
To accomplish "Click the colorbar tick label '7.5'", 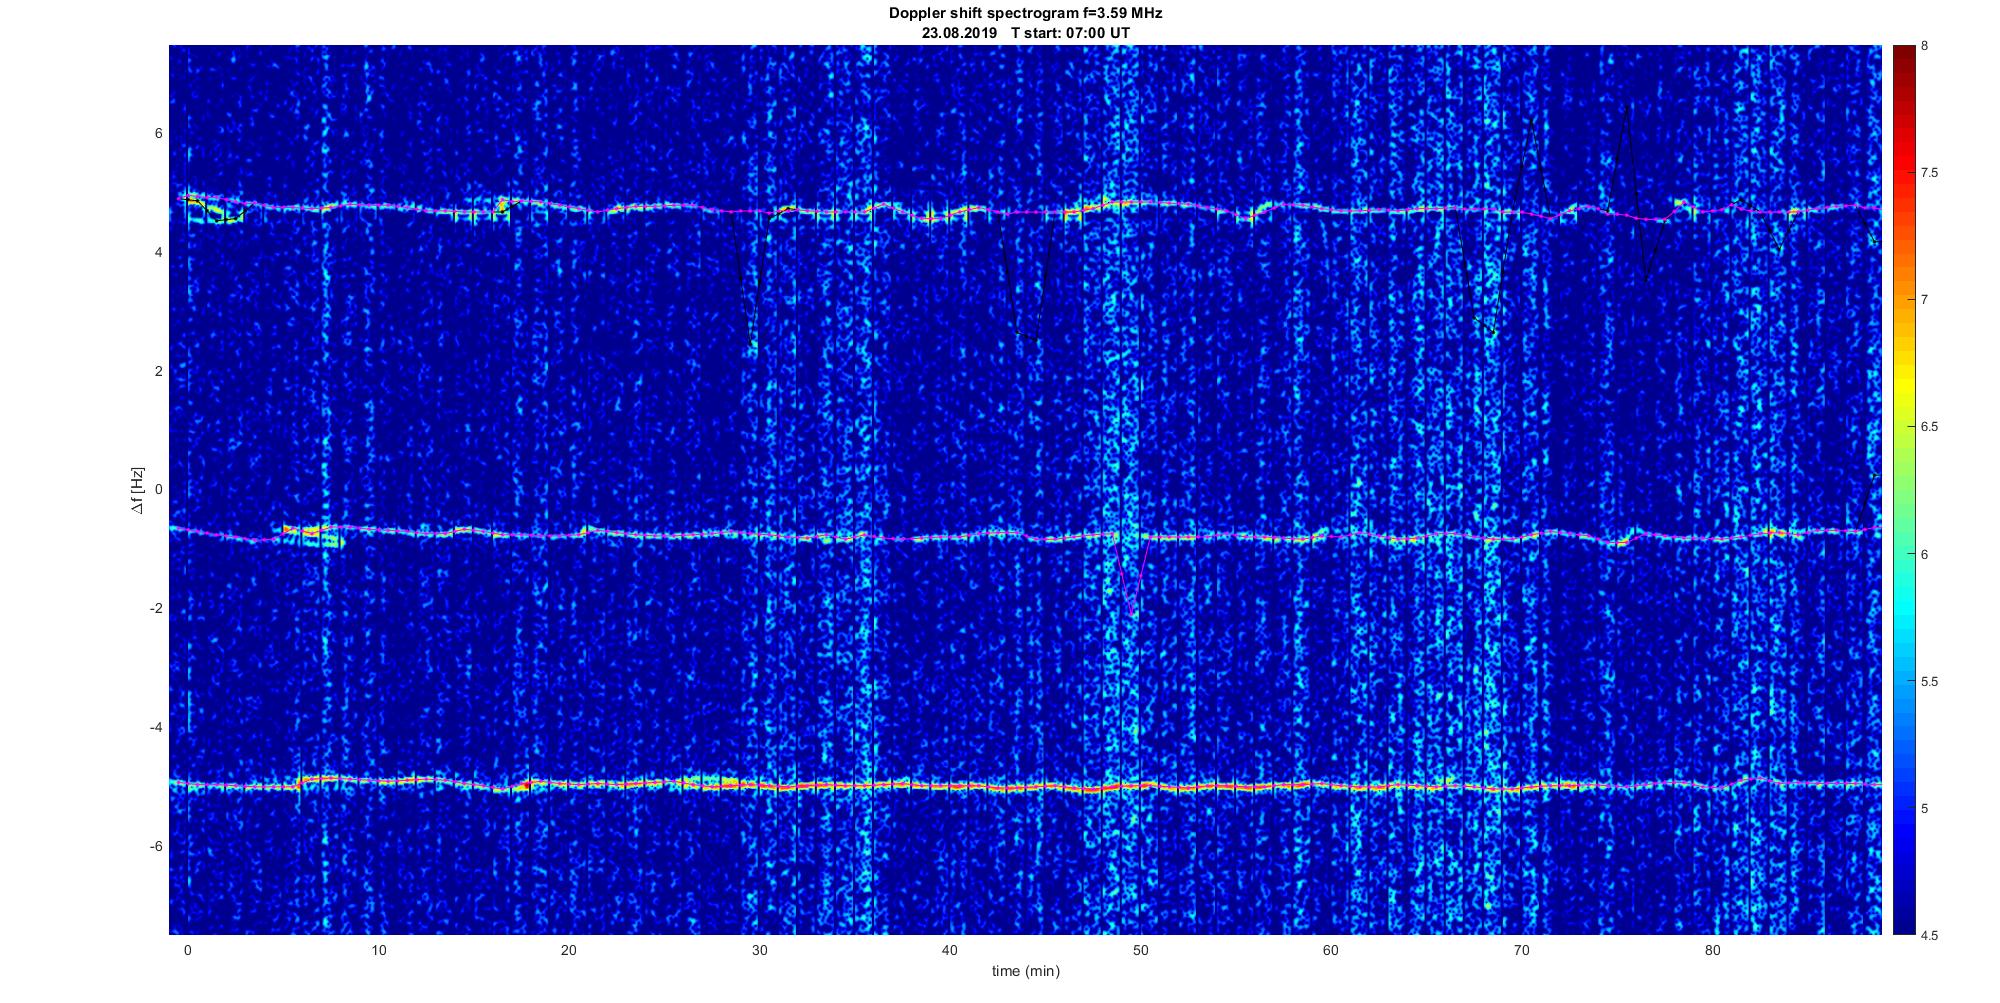I will coord(1930,173).
